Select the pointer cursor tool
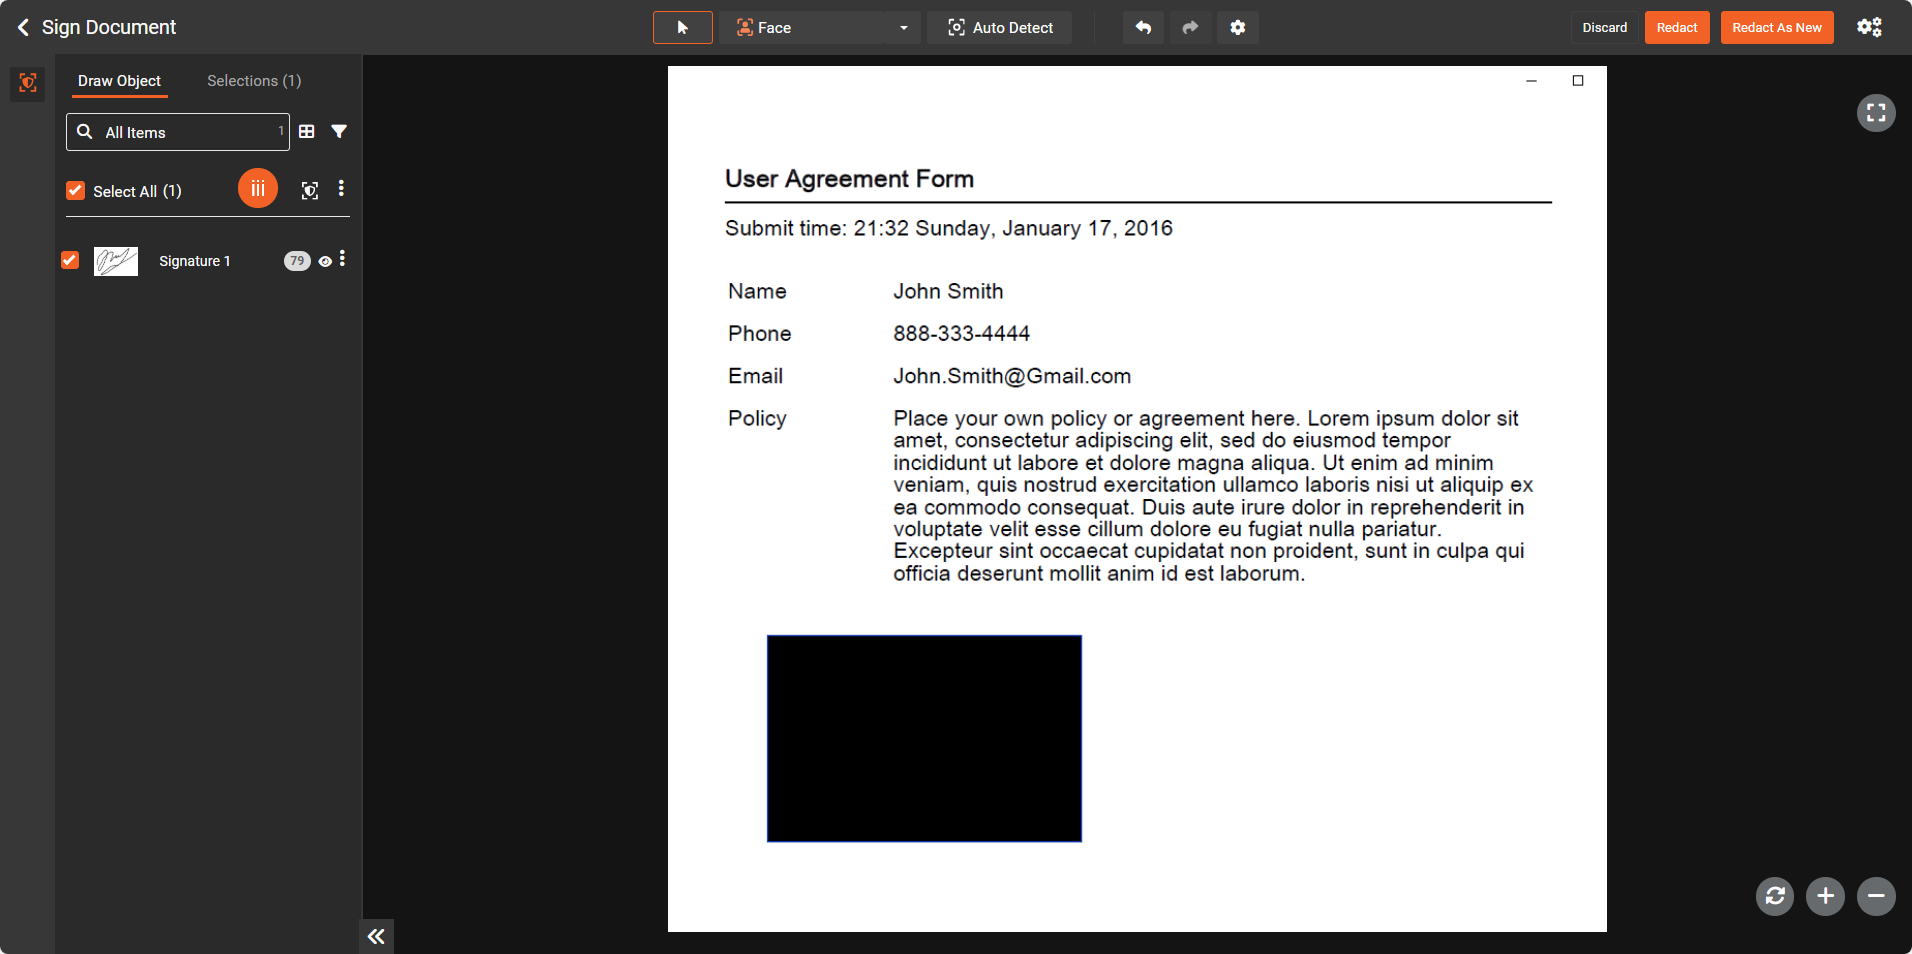1912x954 pixels. coord(683,28)
